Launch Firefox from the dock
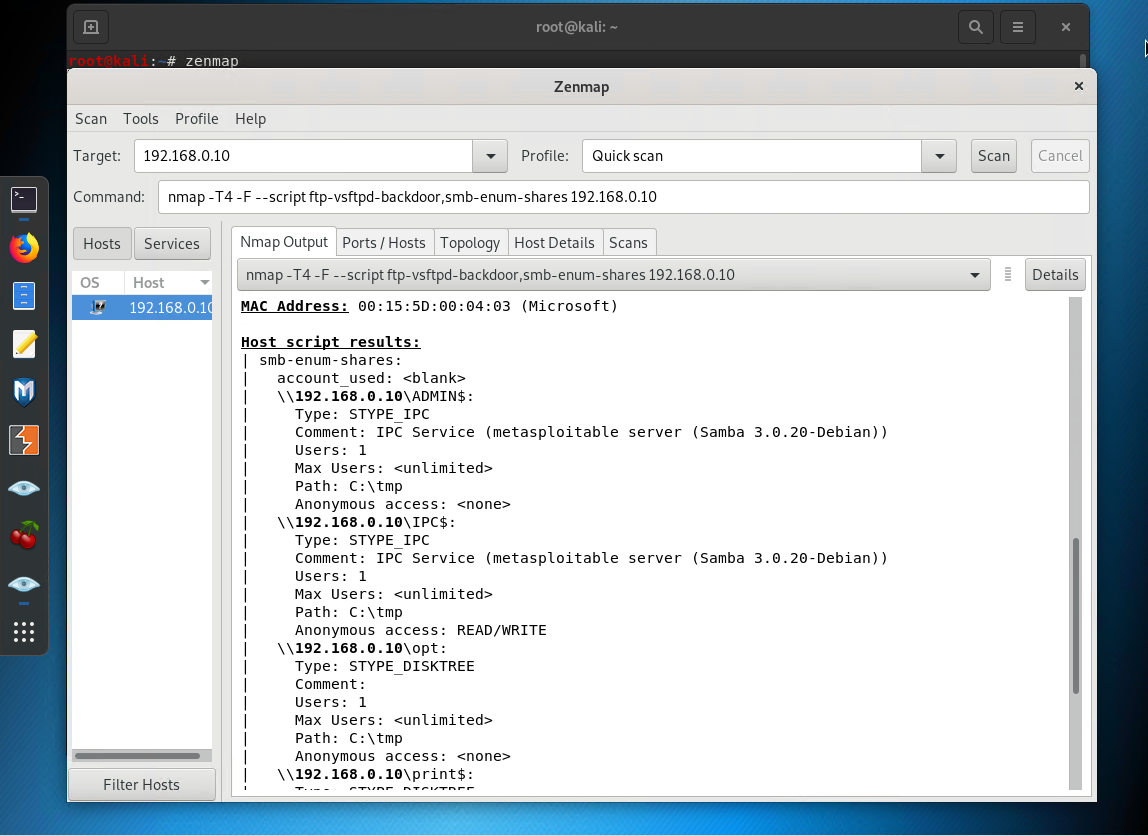The height and width of the screenshot is (836, 1148). 24,248
